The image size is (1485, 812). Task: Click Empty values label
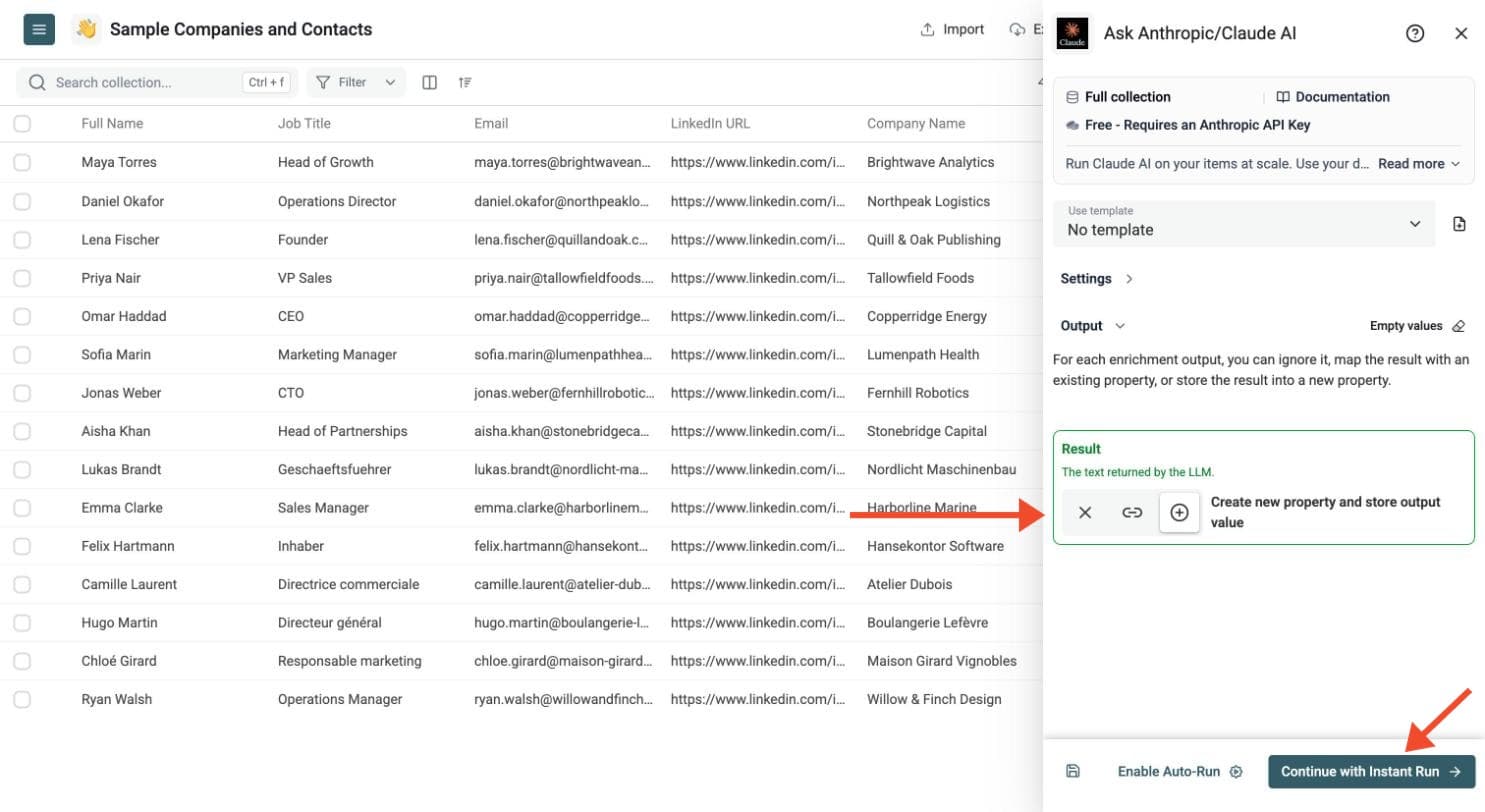tap(1406, 326)
